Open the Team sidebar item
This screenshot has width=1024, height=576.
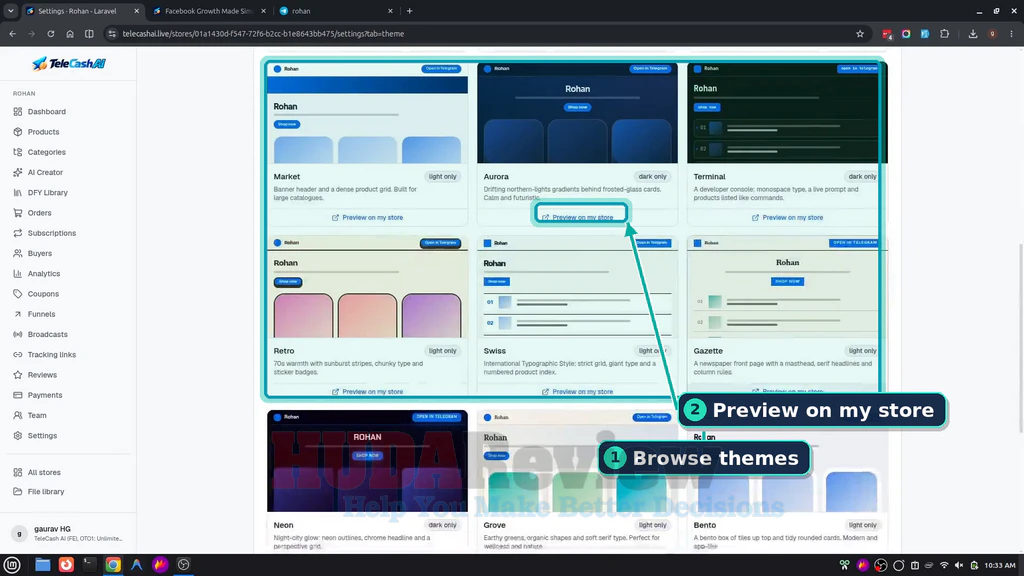point(37,415)
